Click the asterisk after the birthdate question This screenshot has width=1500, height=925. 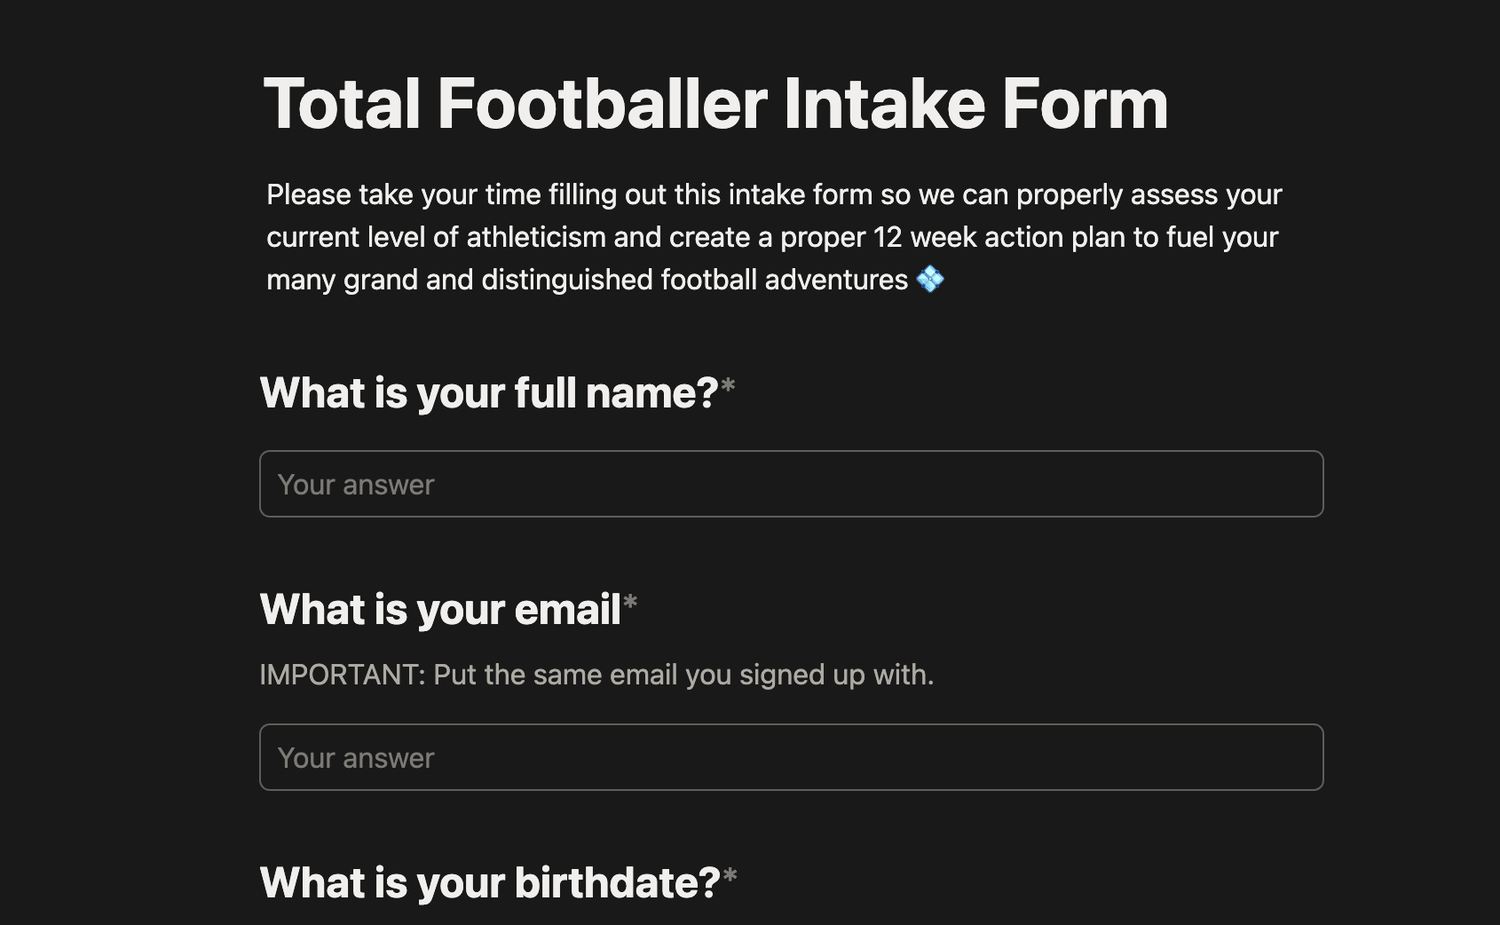click(730, 877)
